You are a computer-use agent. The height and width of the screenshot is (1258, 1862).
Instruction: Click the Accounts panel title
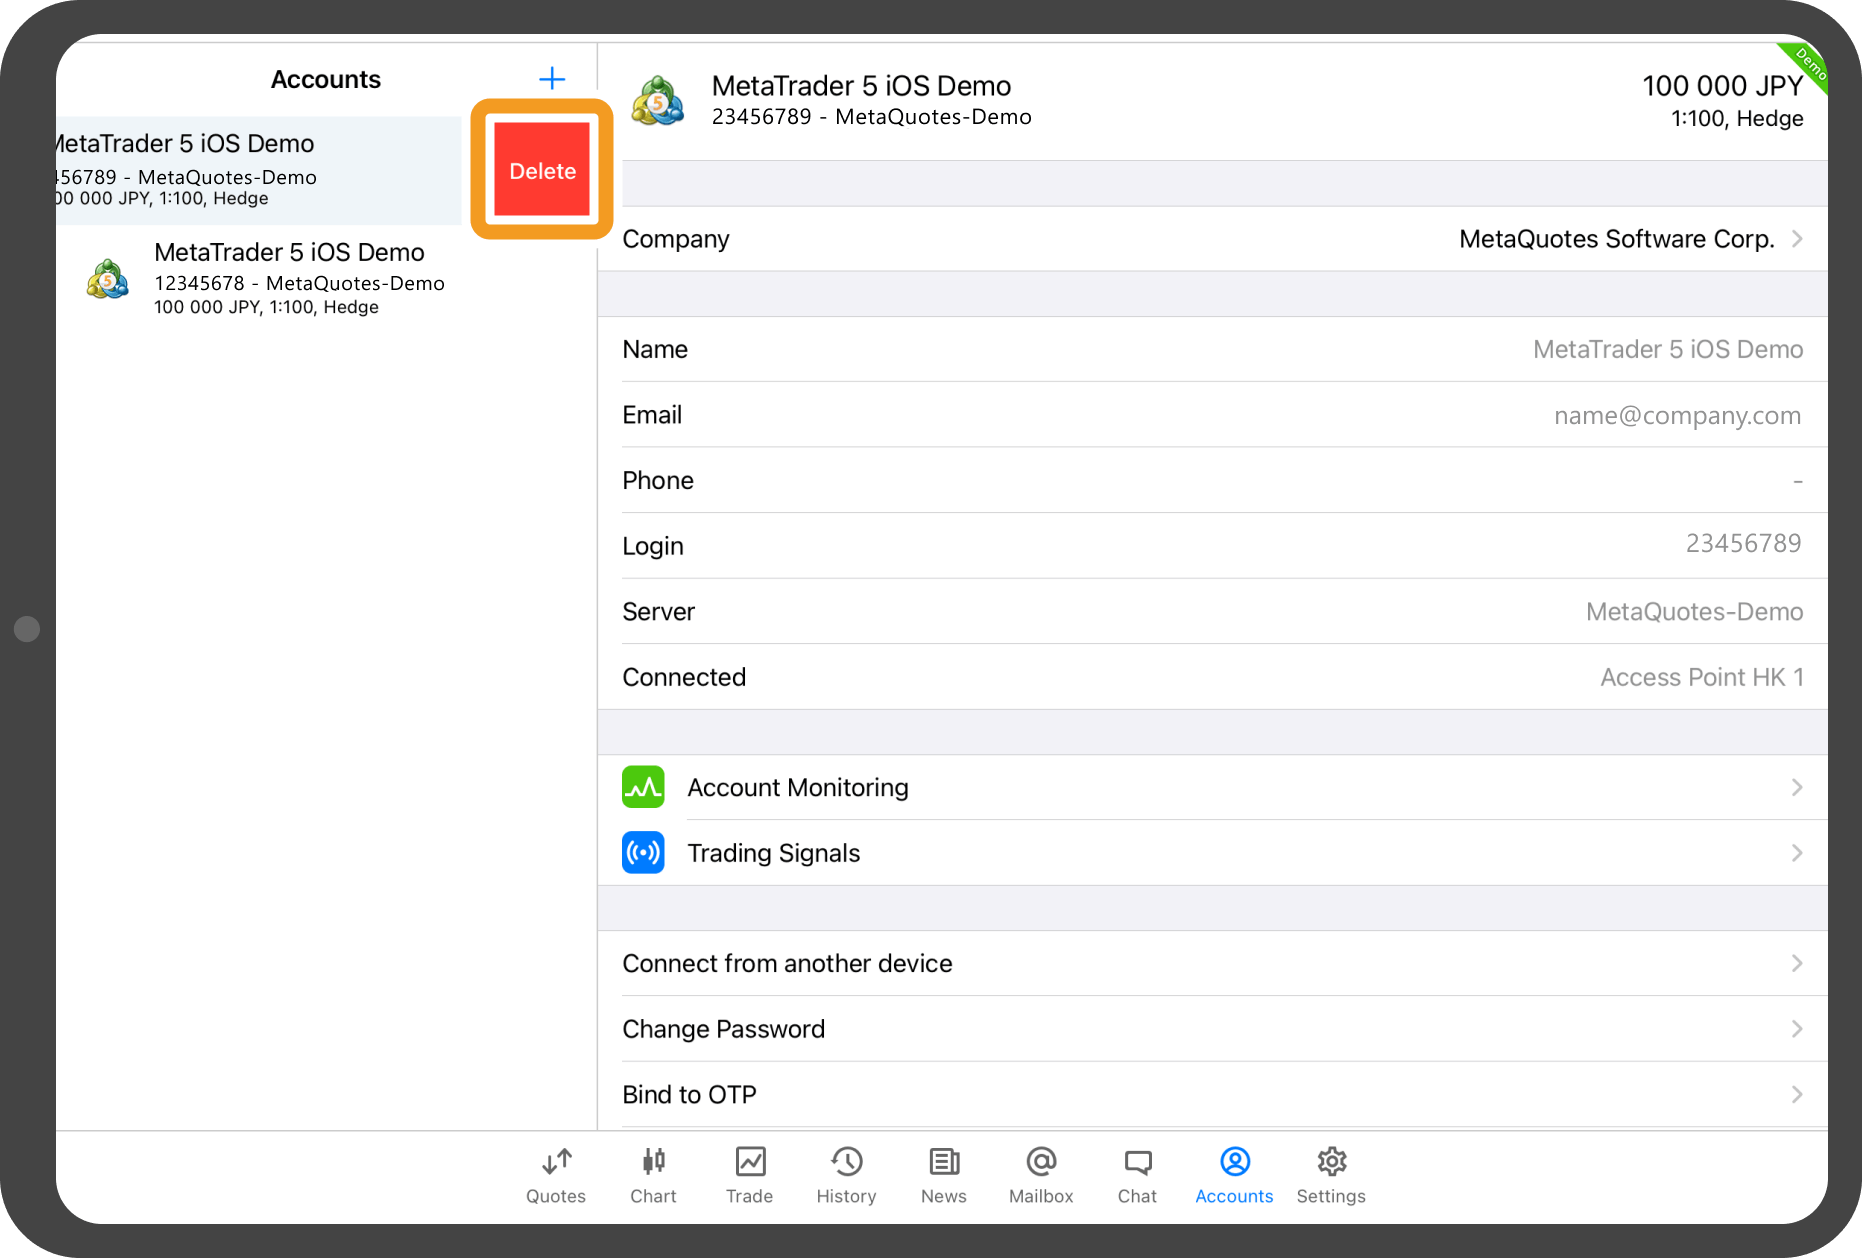326,79
